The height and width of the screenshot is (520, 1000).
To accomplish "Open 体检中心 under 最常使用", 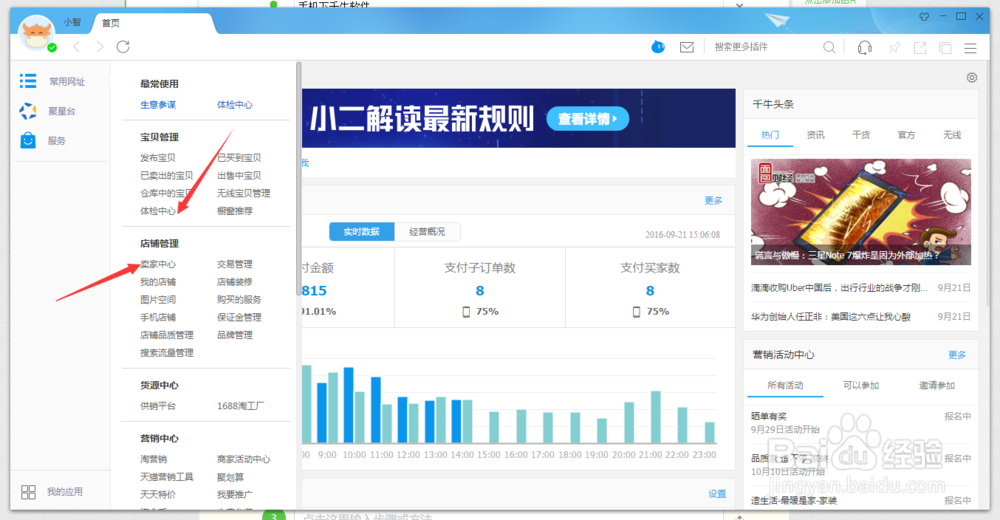I will [x=235, y=105].
